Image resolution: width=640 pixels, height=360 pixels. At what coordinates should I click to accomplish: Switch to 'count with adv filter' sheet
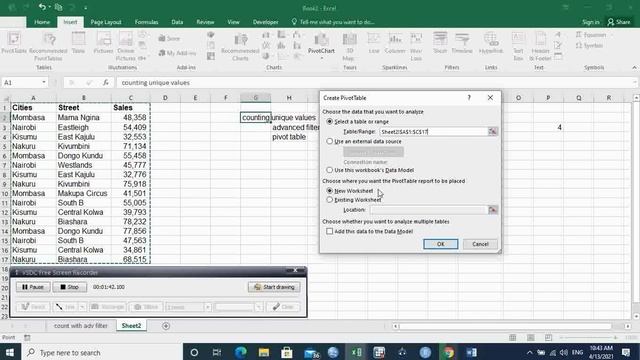coord(81,326)
